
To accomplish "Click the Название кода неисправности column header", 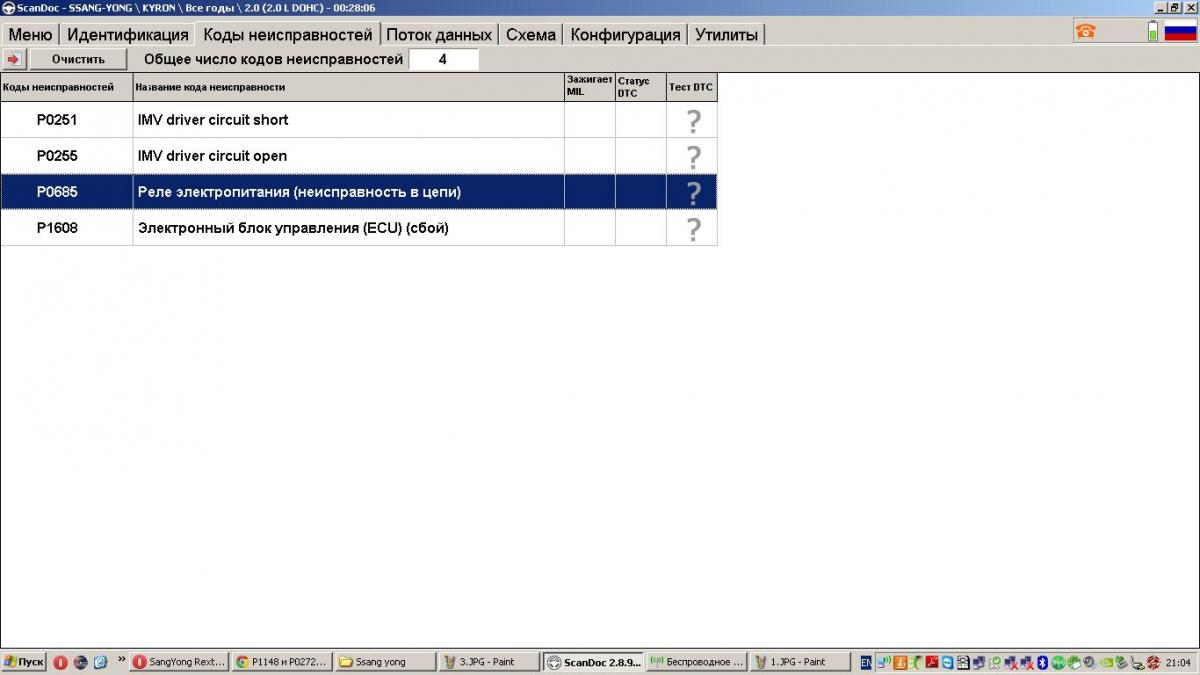I will point(348,87).
